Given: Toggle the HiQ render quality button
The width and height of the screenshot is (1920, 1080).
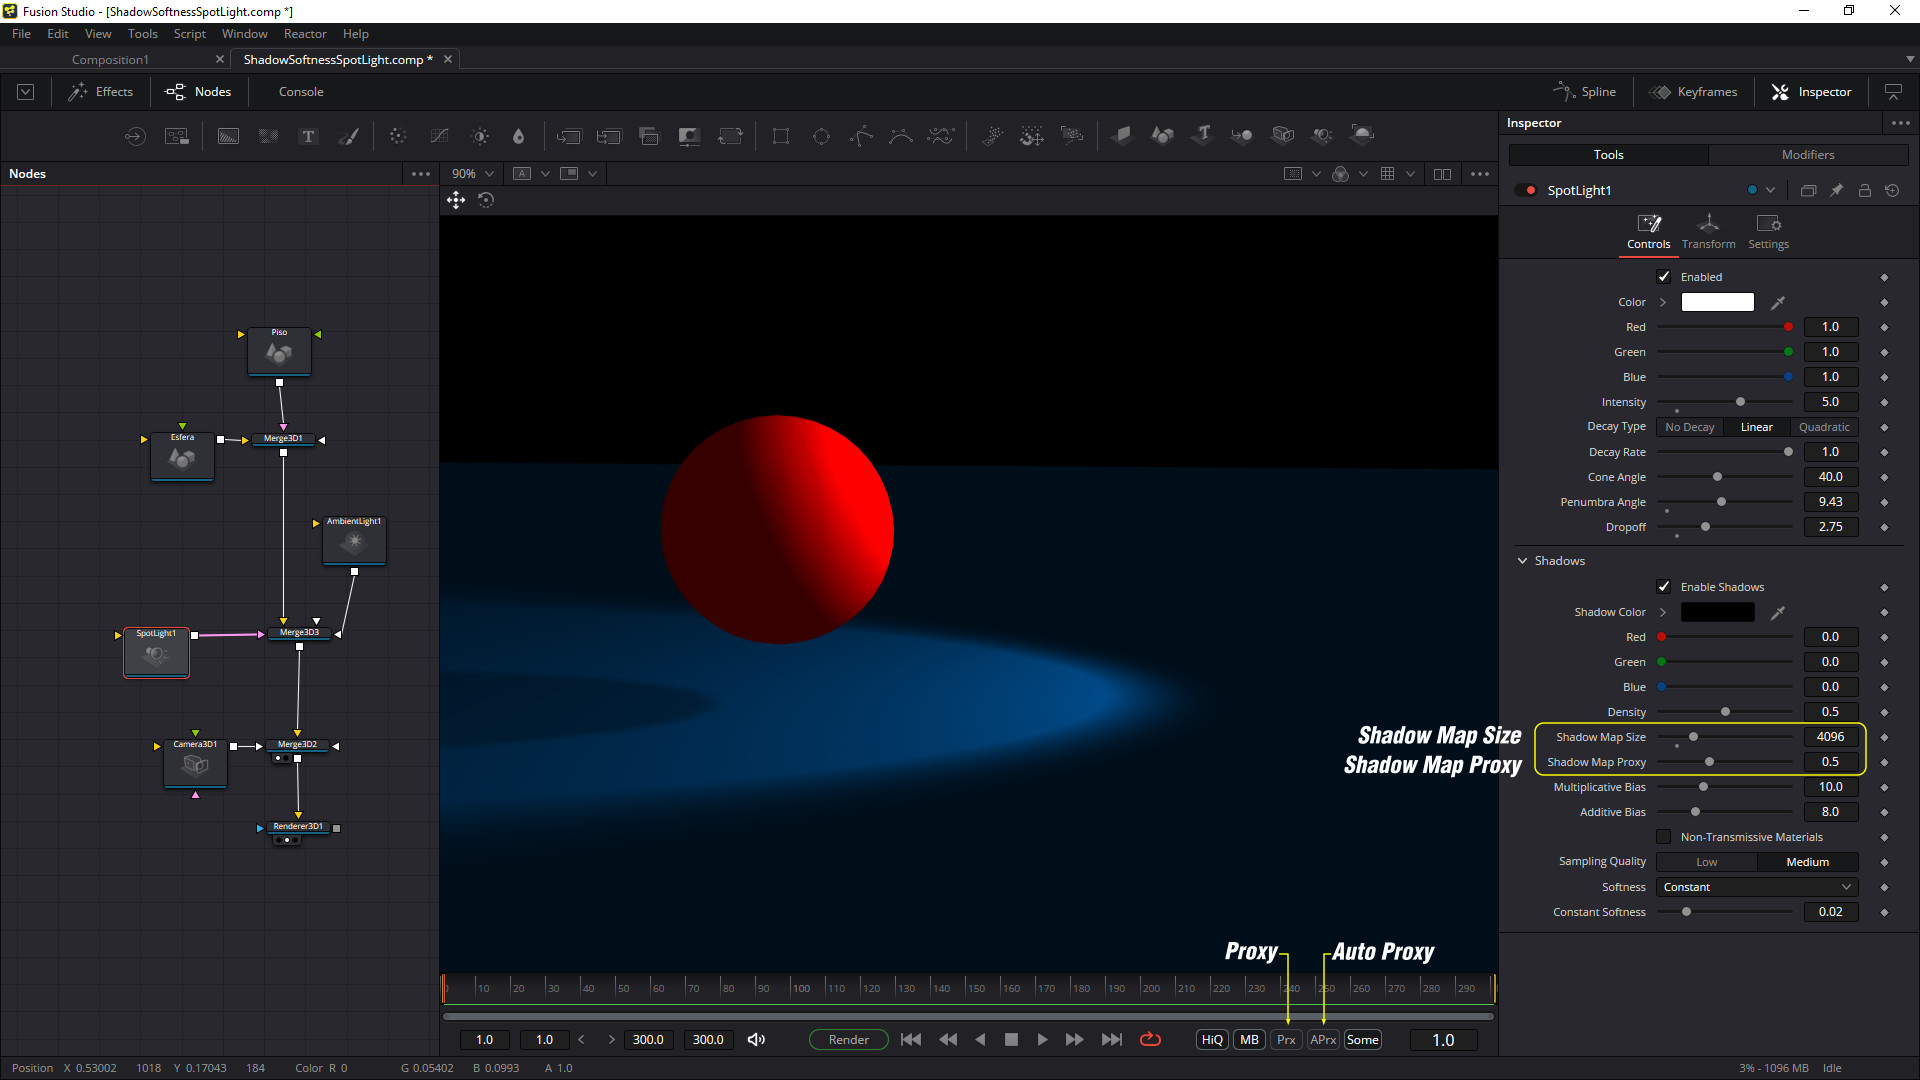Looking at the screenshot, I should [x=1212, y=1040].
